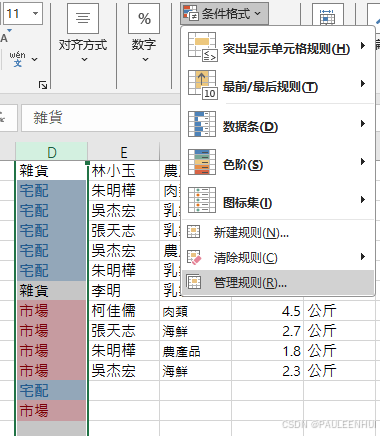Click the clear rules eraser icon

194,257
